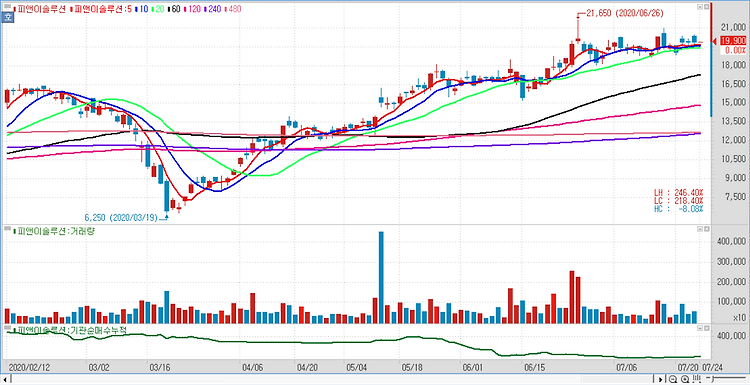Select the blue 10 moving average legend

click(142, 9)
